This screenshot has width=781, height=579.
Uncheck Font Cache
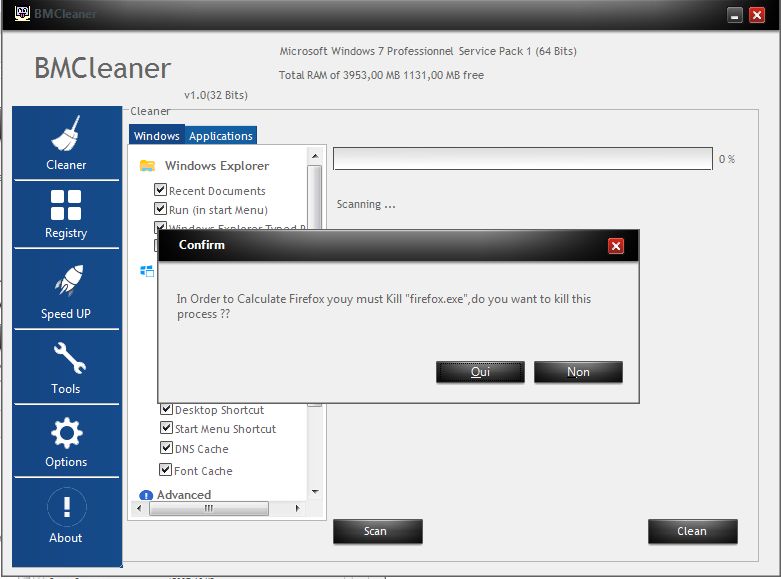point(165,469)
